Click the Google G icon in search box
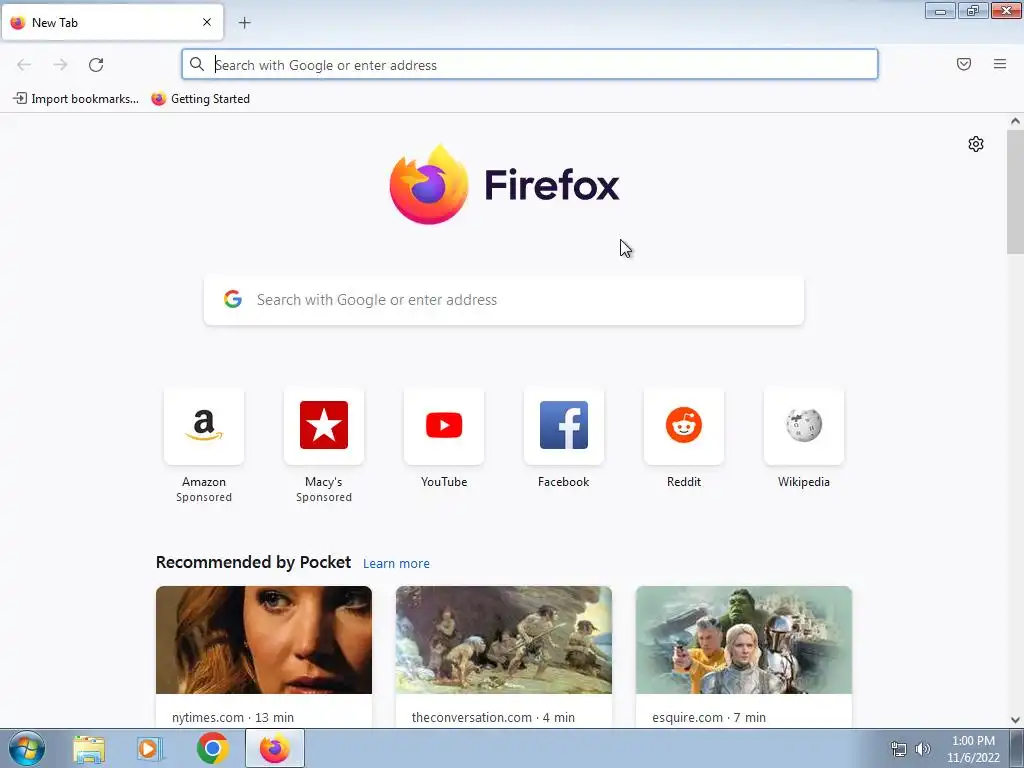 [x=233, y=299]
